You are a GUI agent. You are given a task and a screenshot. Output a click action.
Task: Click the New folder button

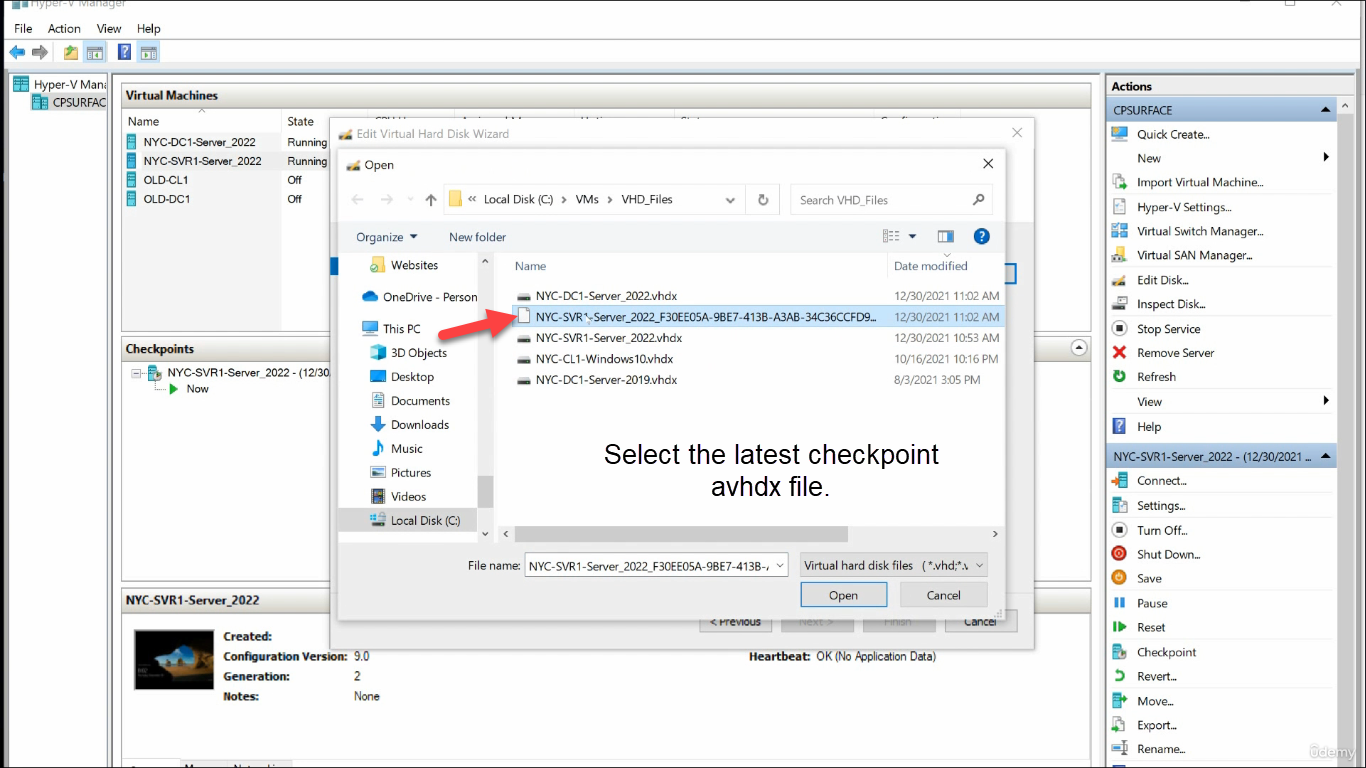point(477,237)
